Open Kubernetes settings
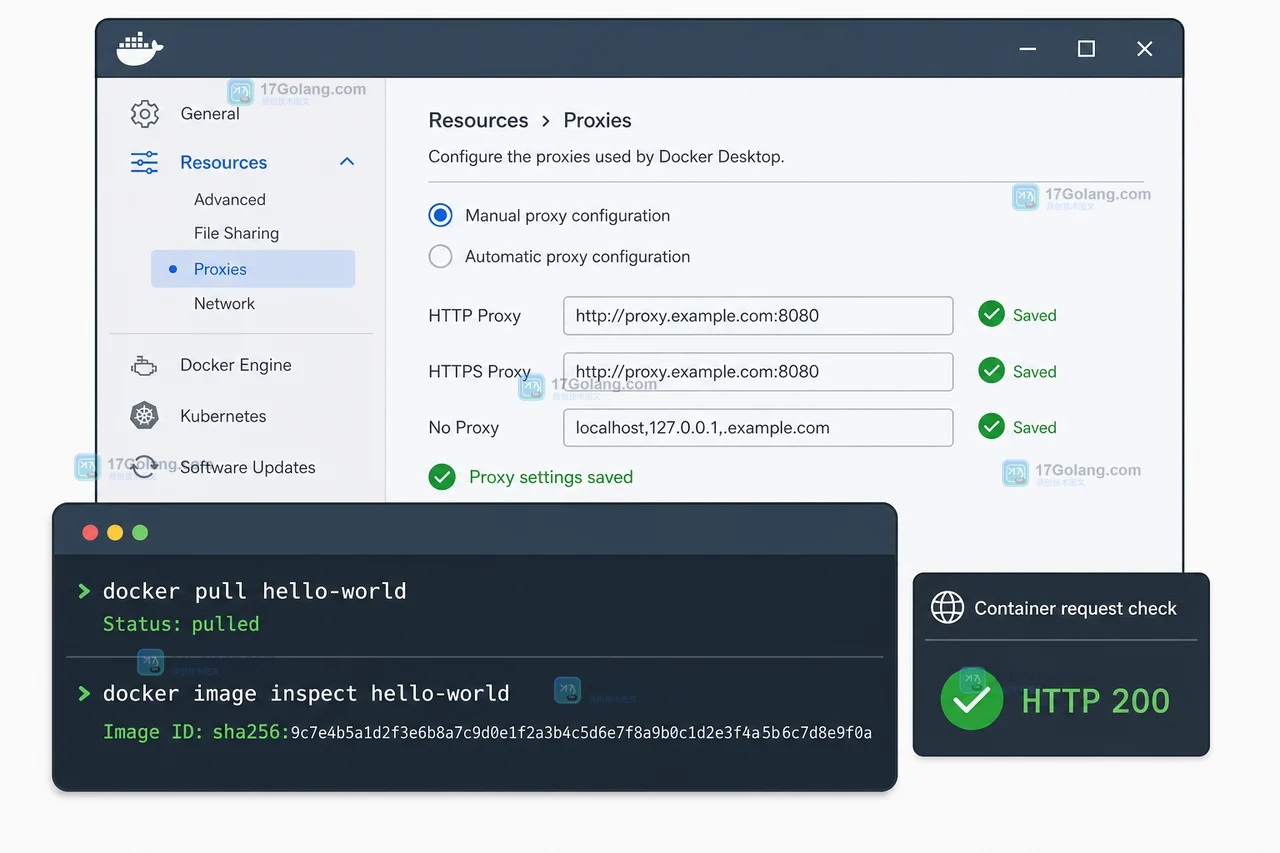Viewport: 1280px width, 853px height. [223, 416]
